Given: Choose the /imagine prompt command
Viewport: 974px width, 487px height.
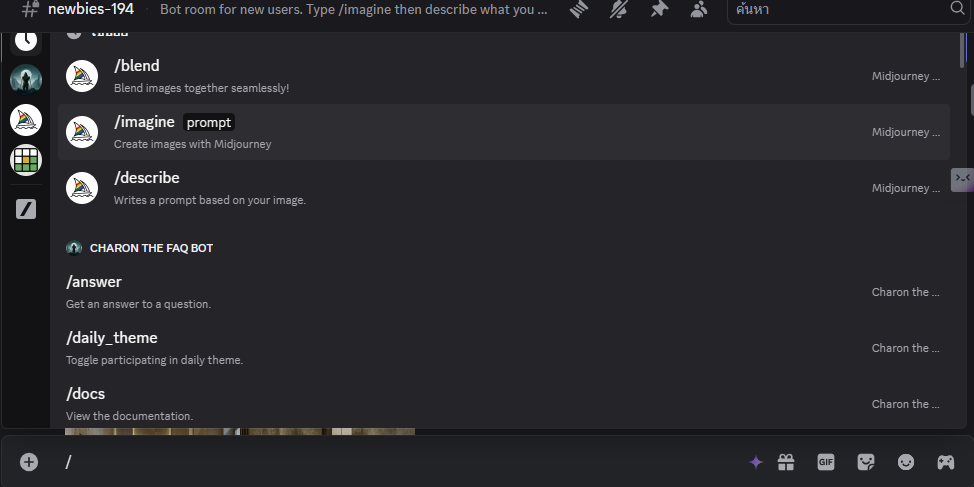Looking at the screenshot, I should pos(504,132).
